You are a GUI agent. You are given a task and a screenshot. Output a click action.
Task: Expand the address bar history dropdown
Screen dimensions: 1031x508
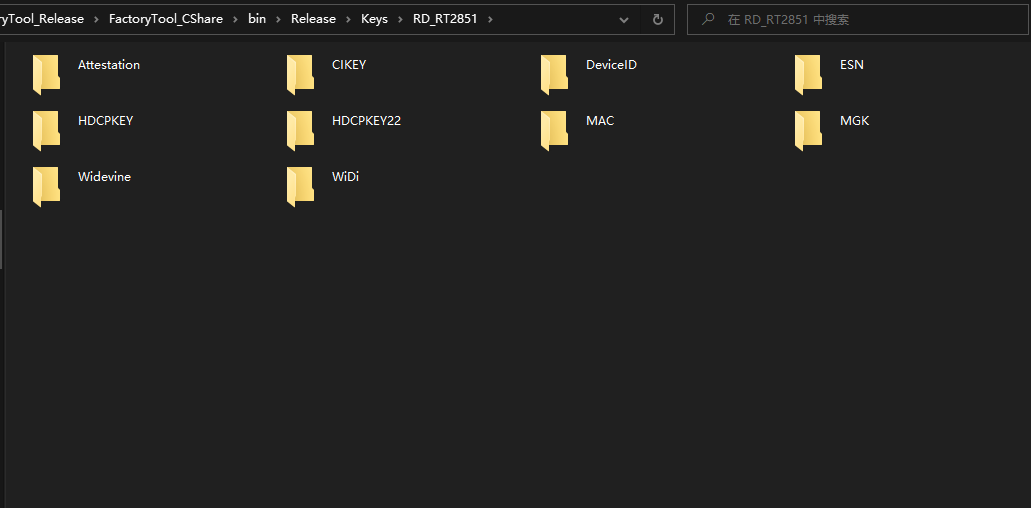[624, 19]
